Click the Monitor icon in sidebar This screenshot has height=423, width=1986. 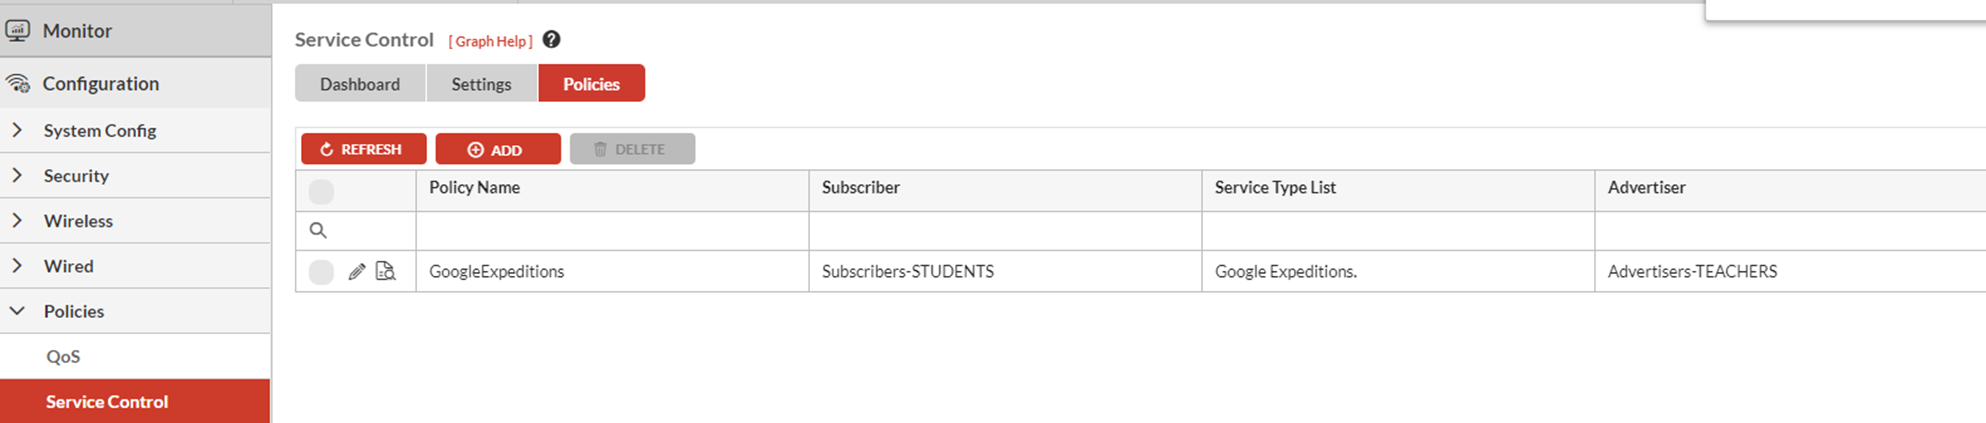[x=18, y=31]
